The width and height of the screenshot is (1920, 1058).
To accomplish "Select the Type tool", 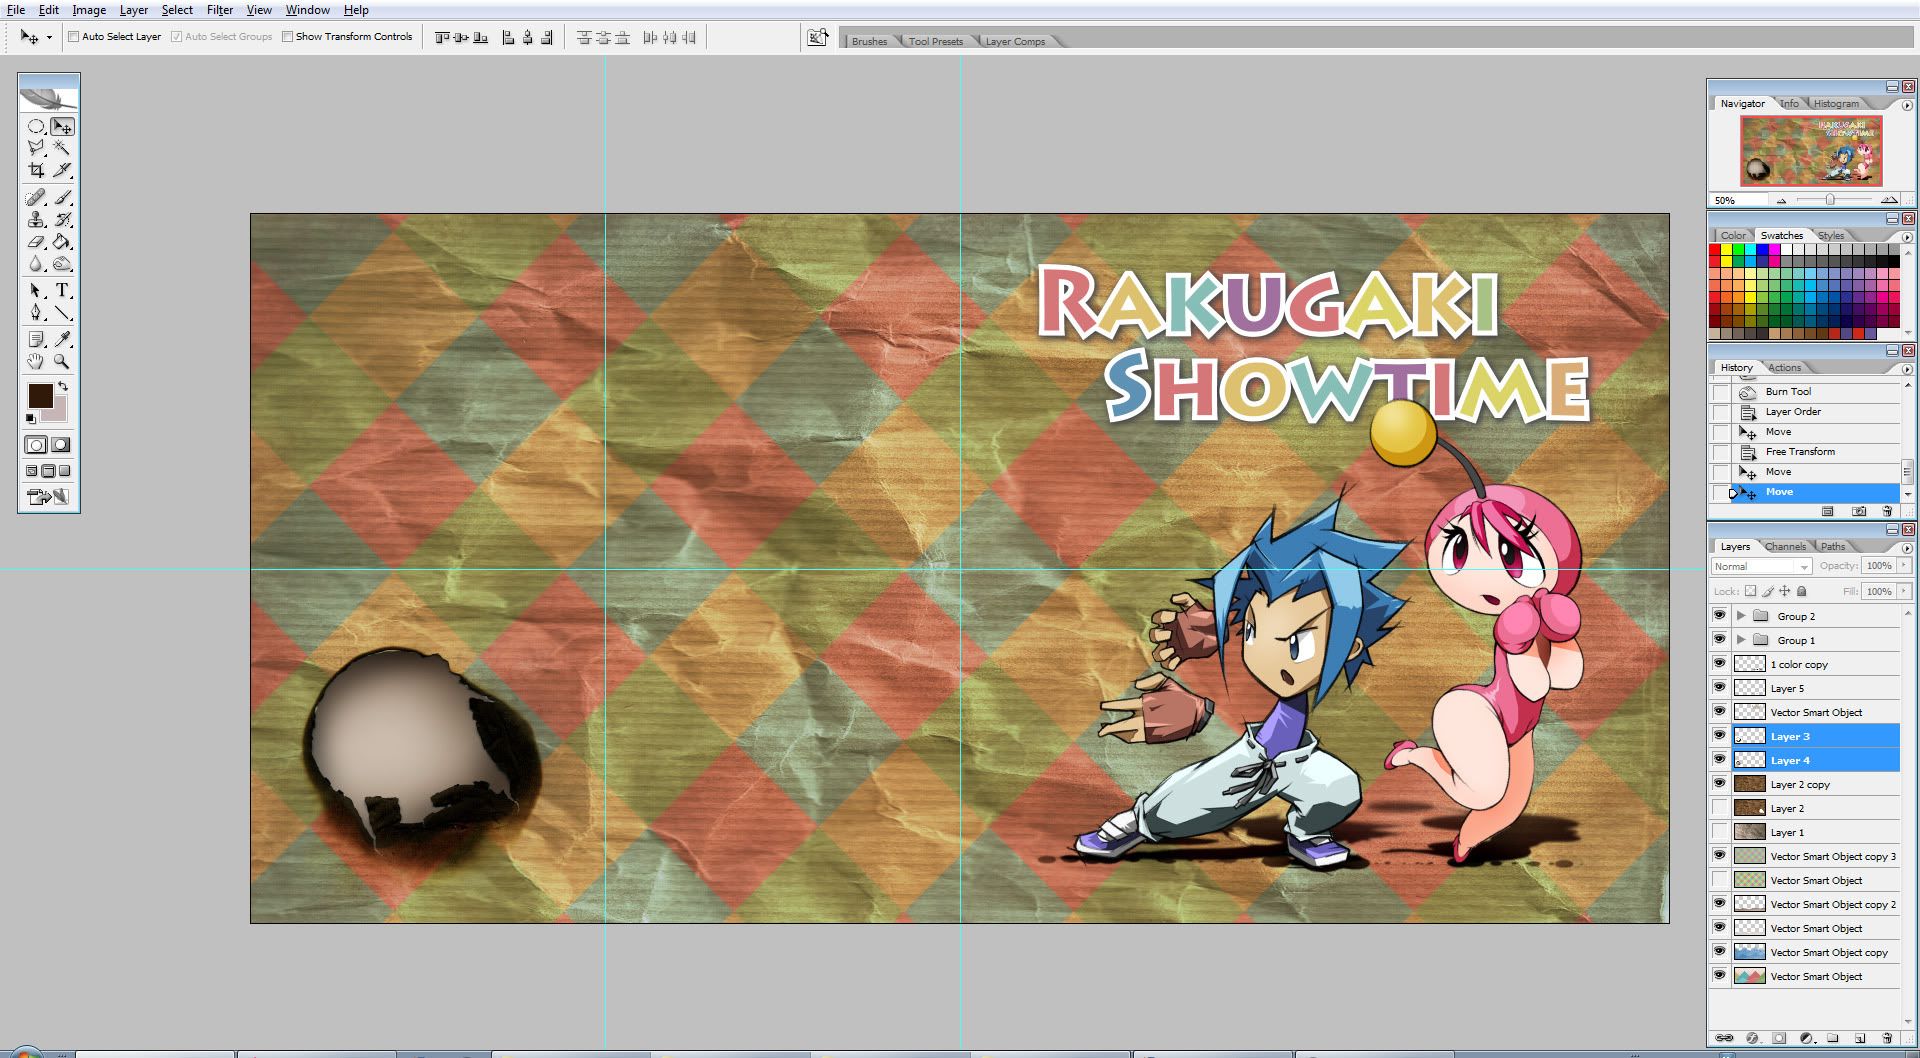I will (x=62, y=291).
